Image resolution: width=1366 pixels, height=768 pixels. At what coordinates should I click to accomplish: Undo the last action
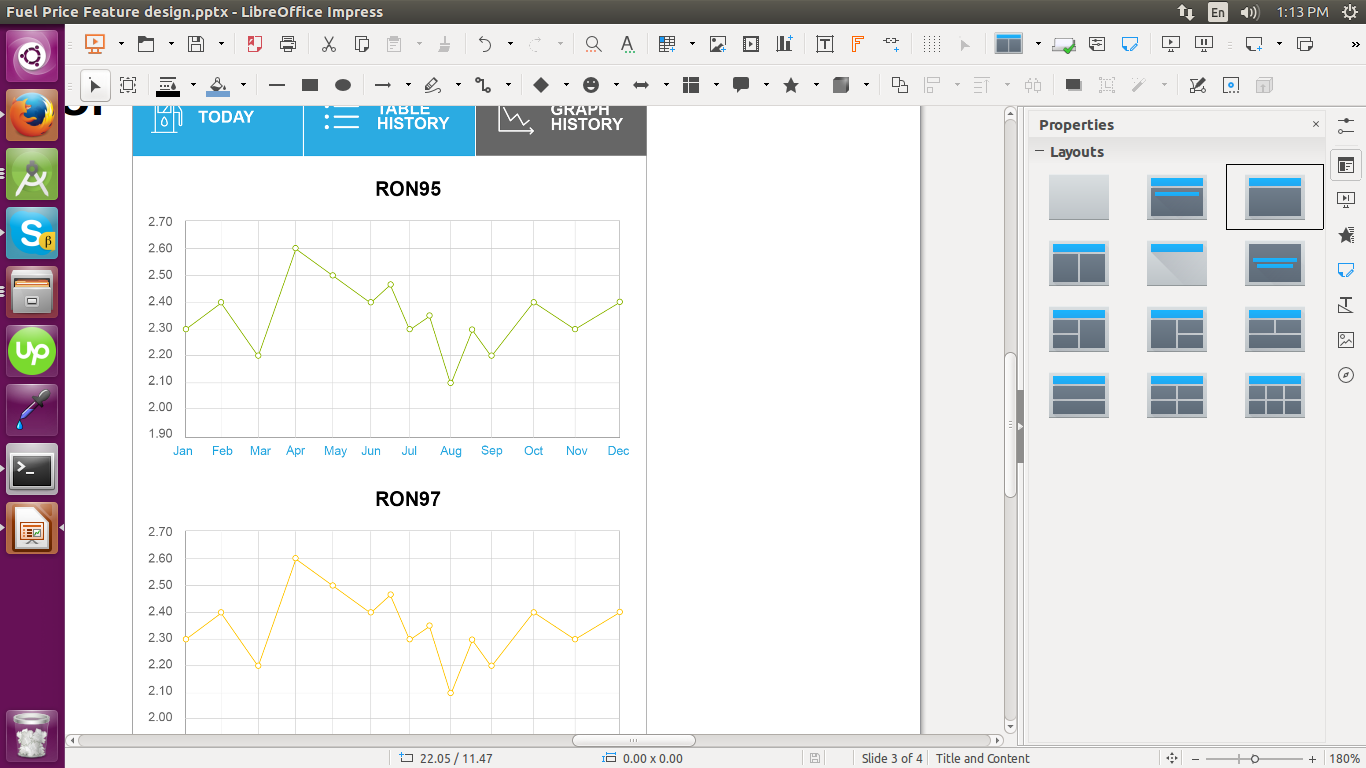[485, 44]
